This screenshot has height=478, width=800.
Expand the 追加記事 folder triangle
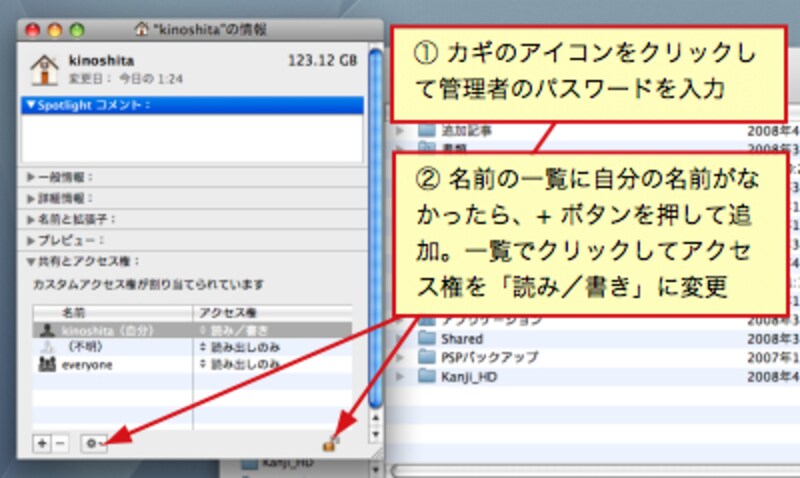(401, 131)
